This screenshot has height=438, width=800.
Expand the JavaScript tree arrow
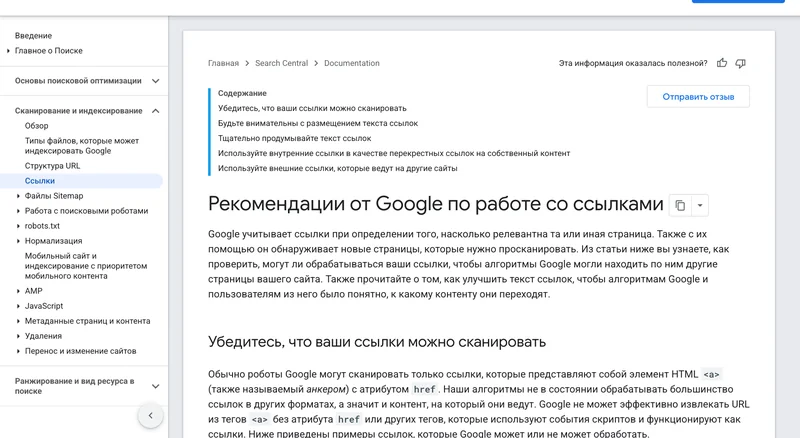(18, 306)
